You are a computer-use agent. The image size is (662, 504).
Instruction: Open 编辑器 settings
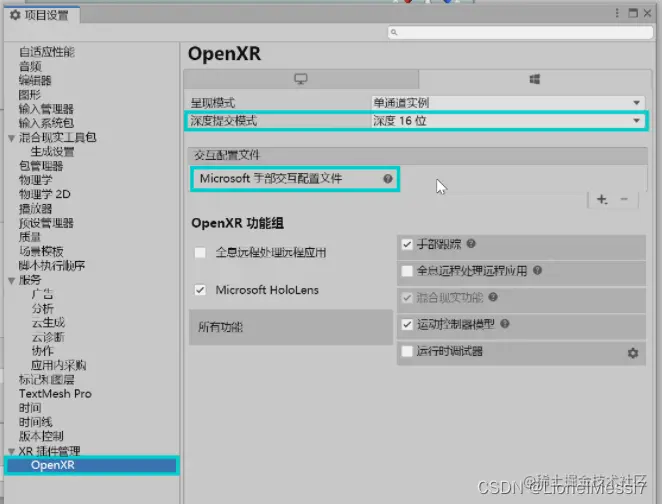[x=35, y=80]
